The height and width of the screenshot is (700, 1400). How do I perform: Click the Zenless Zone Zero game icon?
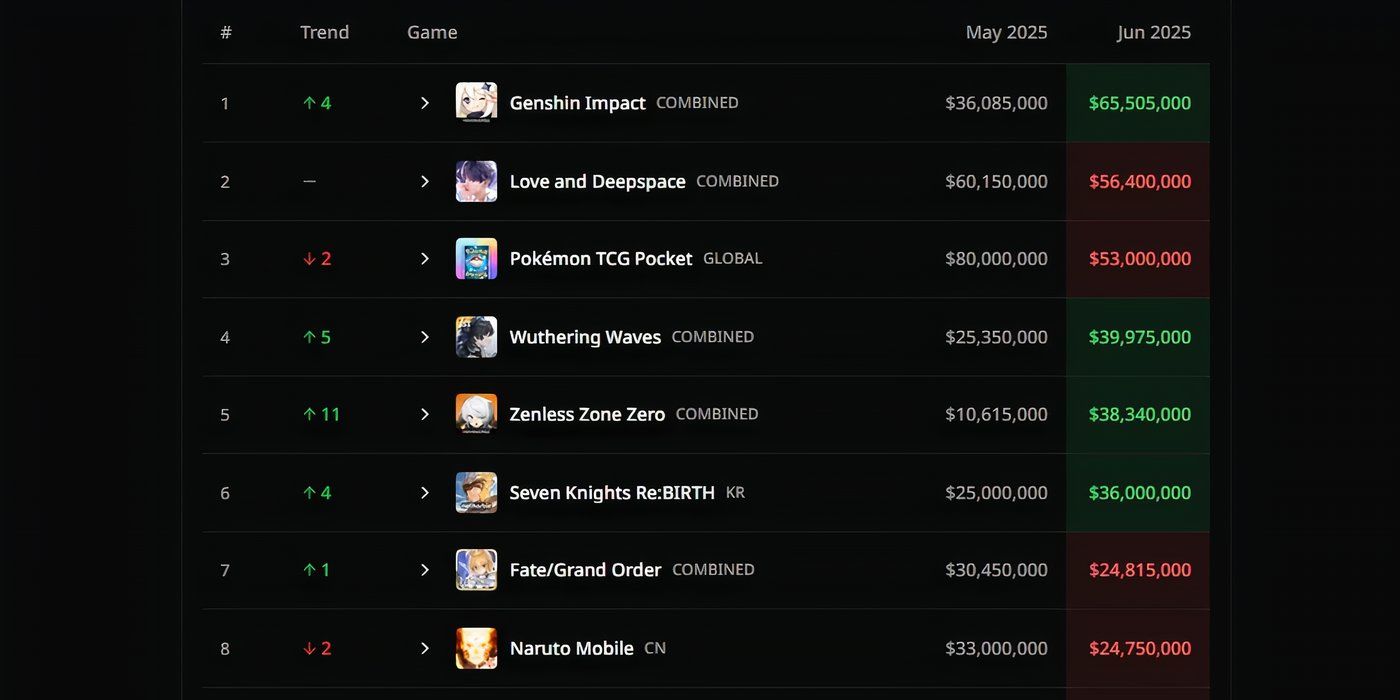coord(476,414)
